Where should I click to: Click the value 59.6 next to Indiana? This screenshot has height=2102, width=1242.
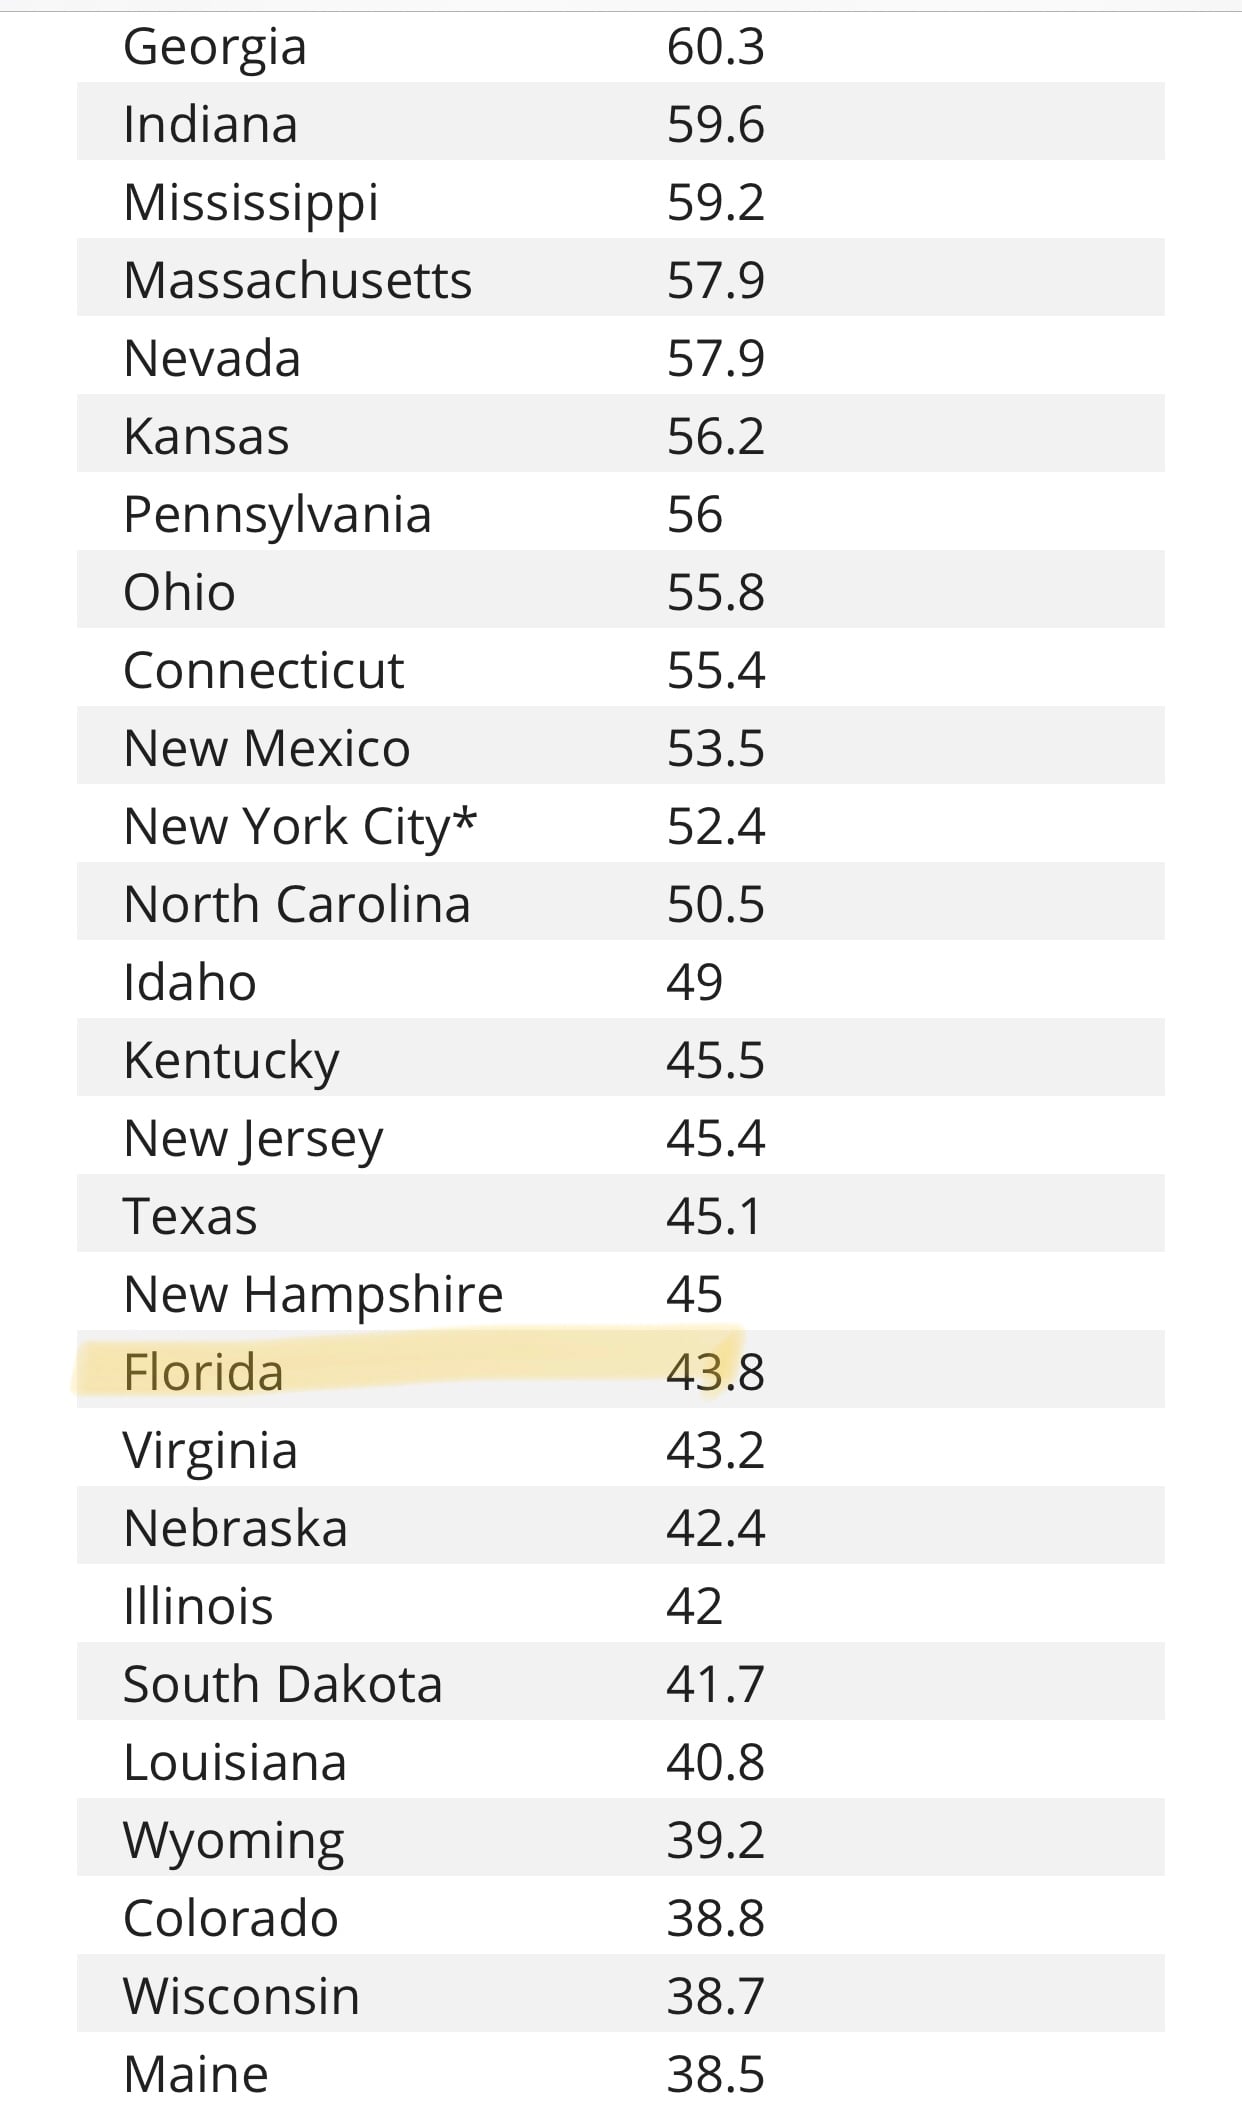coord(715,125)
